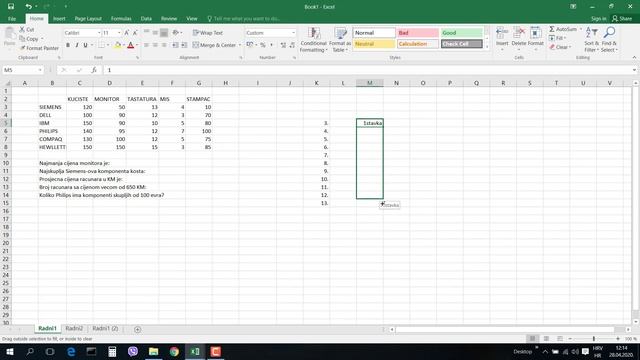Screen dimensions: 640x360
Task: Switch to the Data tab
Action: 146,18
